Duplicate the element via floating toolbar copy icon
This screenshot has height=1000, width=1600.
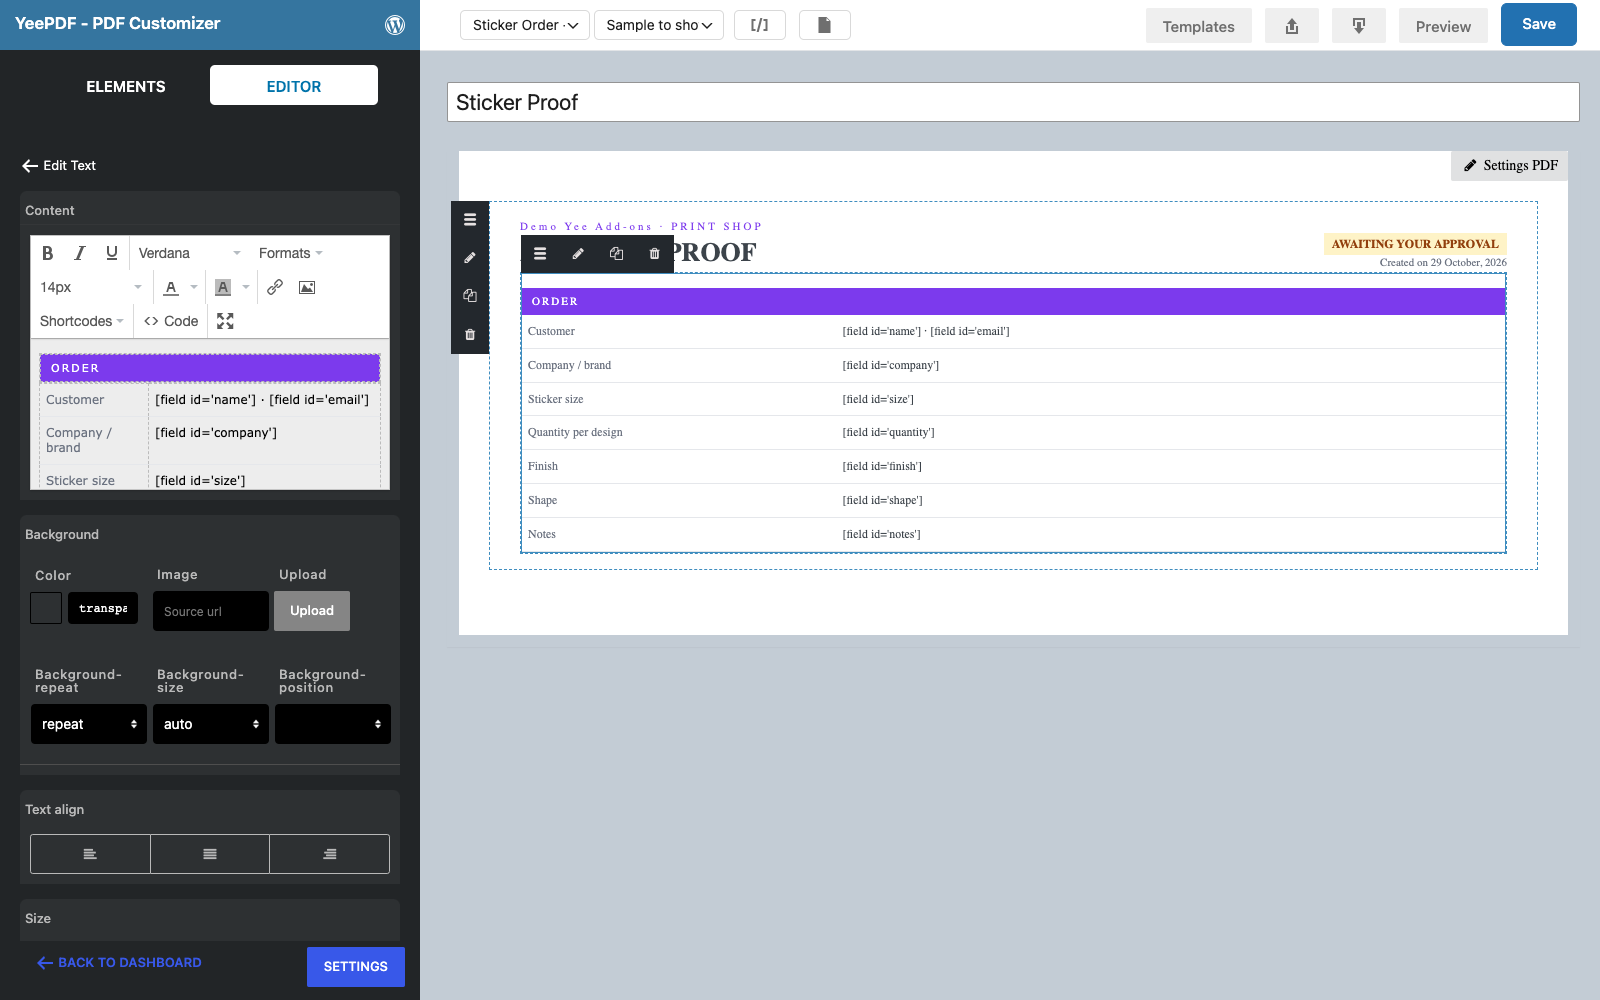(616, 254)
